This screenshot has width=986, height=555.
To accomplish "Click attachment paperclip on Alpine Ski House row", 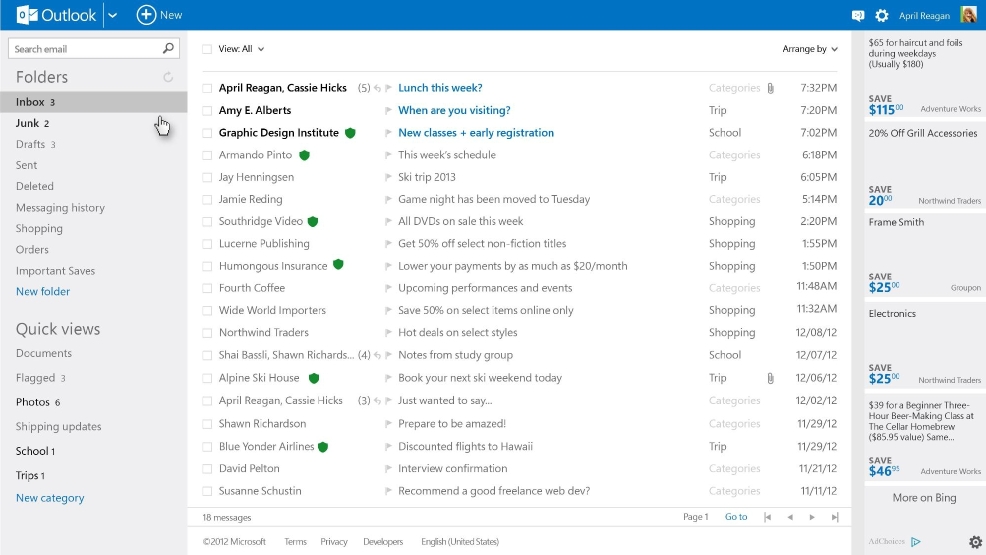I will pyautogui.click(x=770, y=378).
